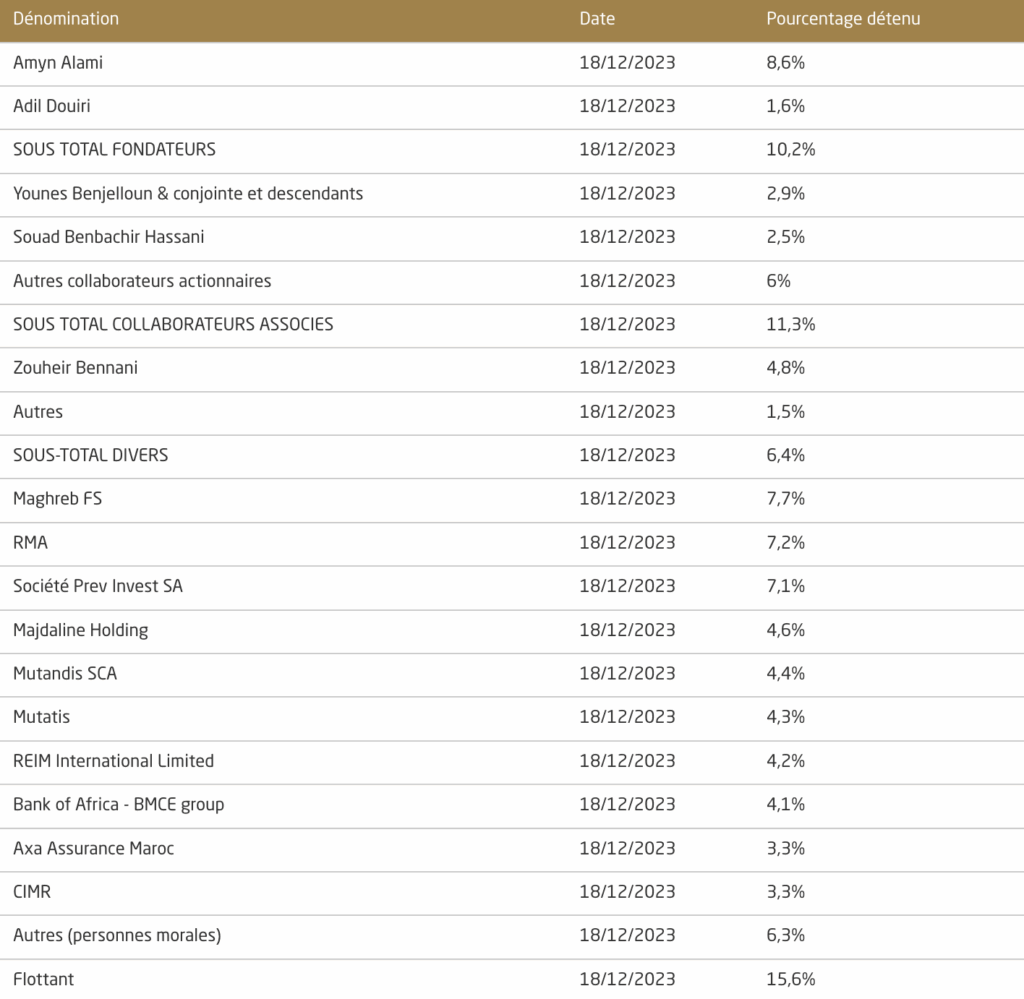Select the Société Prev Invest SA row
The image size is (1024, 999).
[98, 586]
